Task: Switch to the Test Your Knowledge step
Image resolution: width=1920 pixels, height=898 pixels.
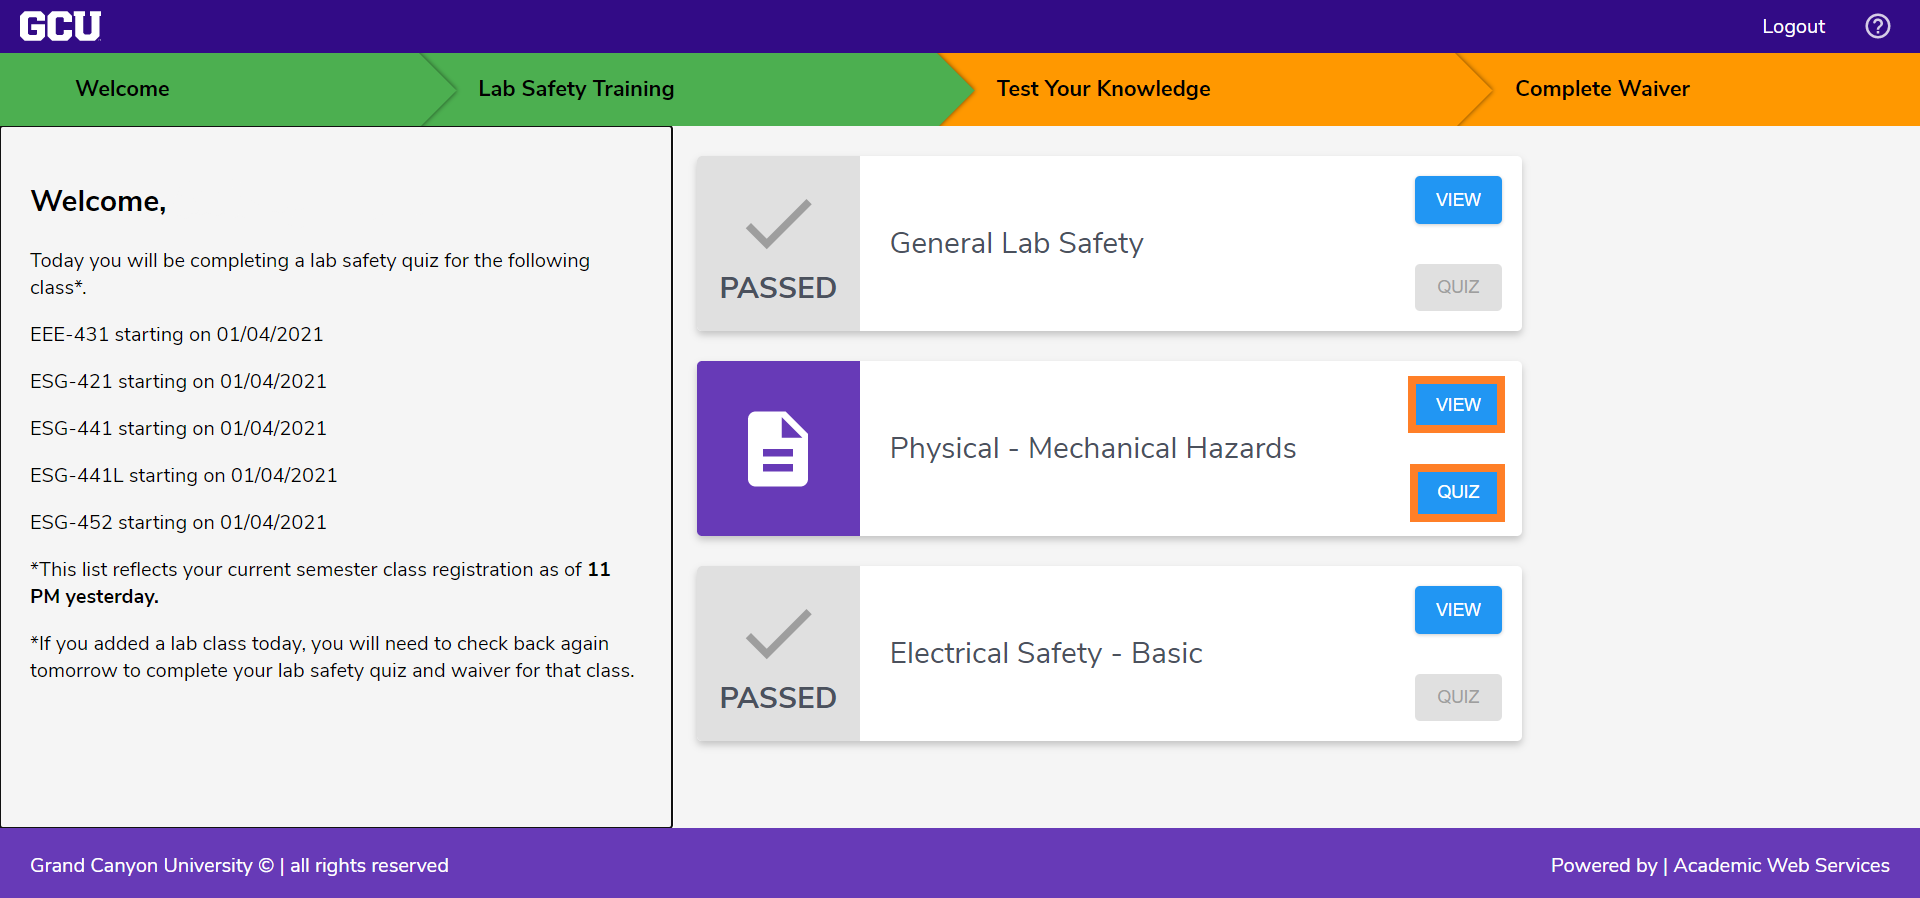Action: pyautogui.click(x=1103, y=89)
